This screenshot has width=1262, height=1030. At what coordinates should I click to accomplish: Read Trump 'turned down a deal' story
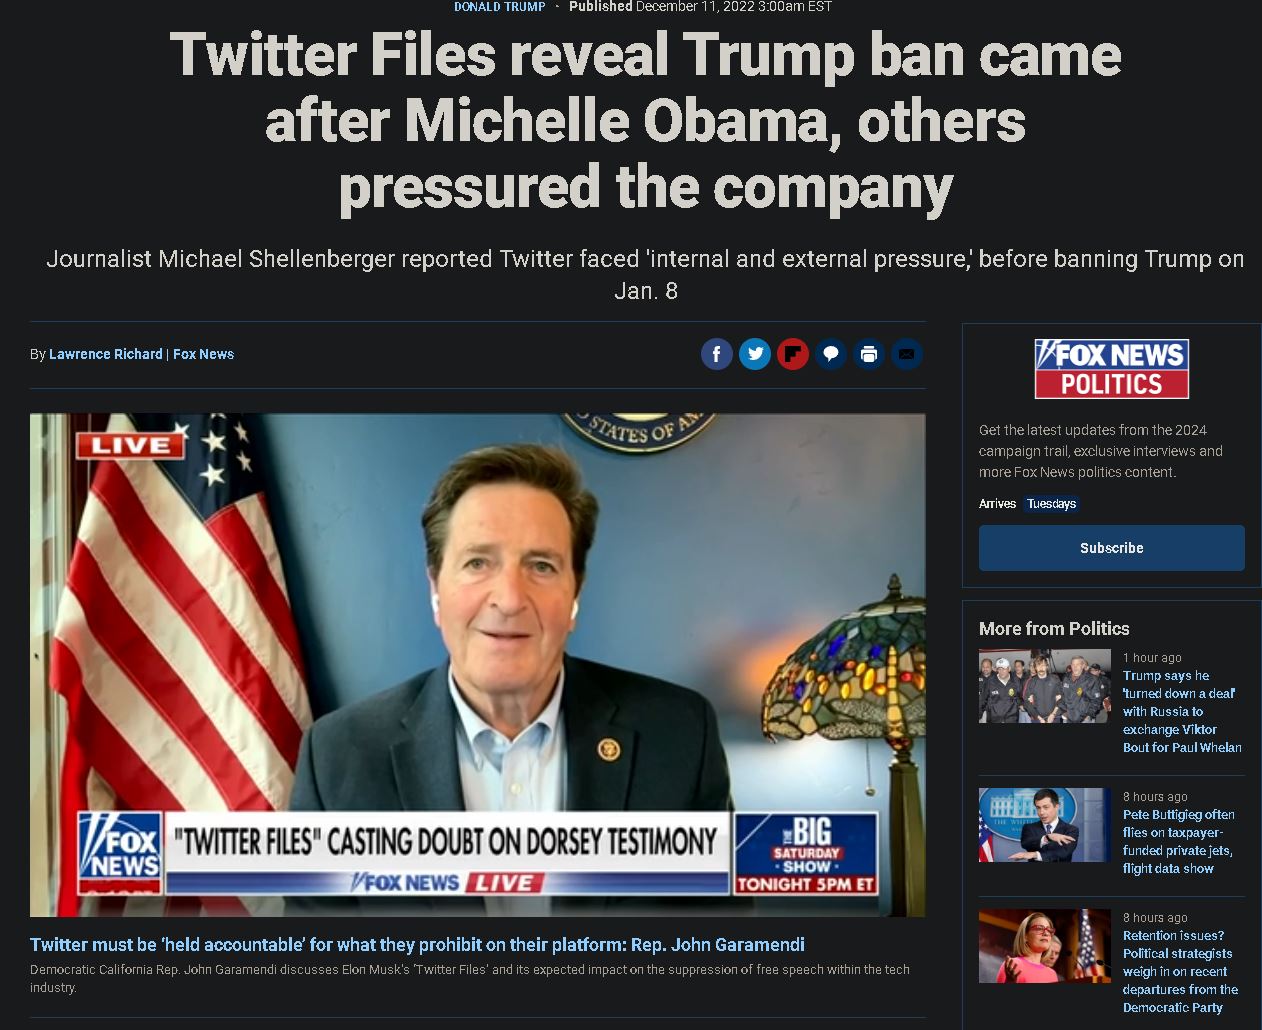pos(1182,711)
